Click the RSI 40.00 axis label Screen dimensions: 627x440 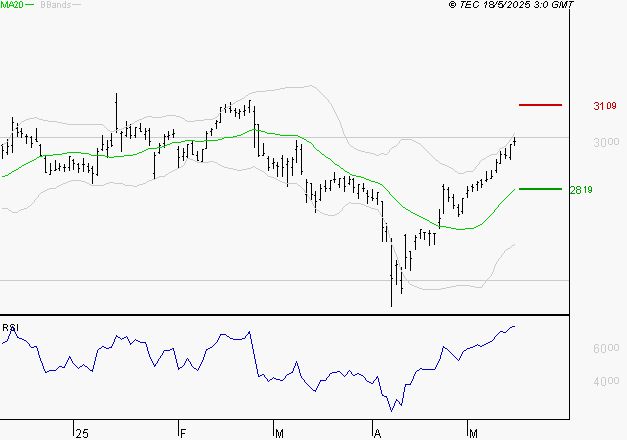(606, 381)
